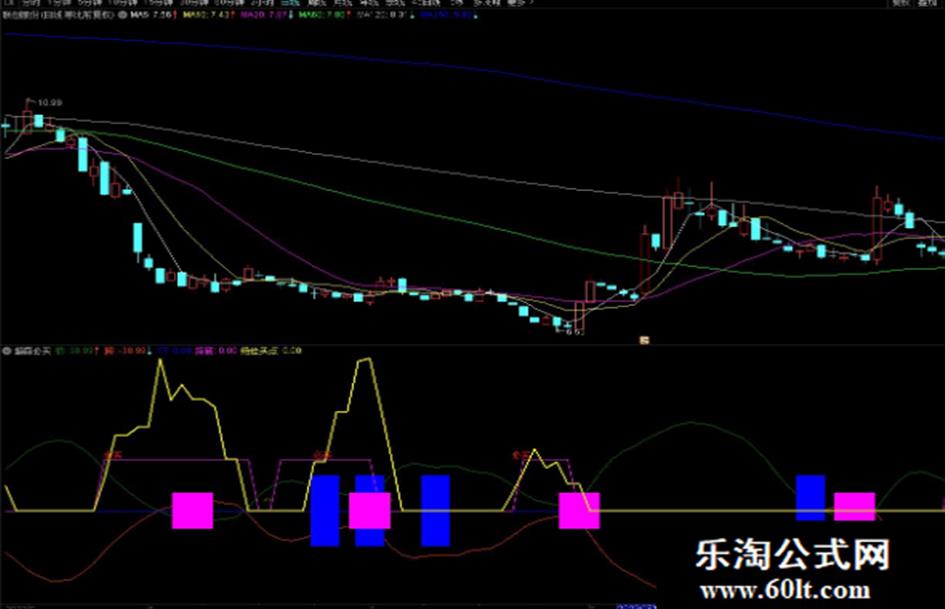Click the 猎庄必买 indicator name
The height and width of the screenshot is (609, 945).
coord(33,350)
